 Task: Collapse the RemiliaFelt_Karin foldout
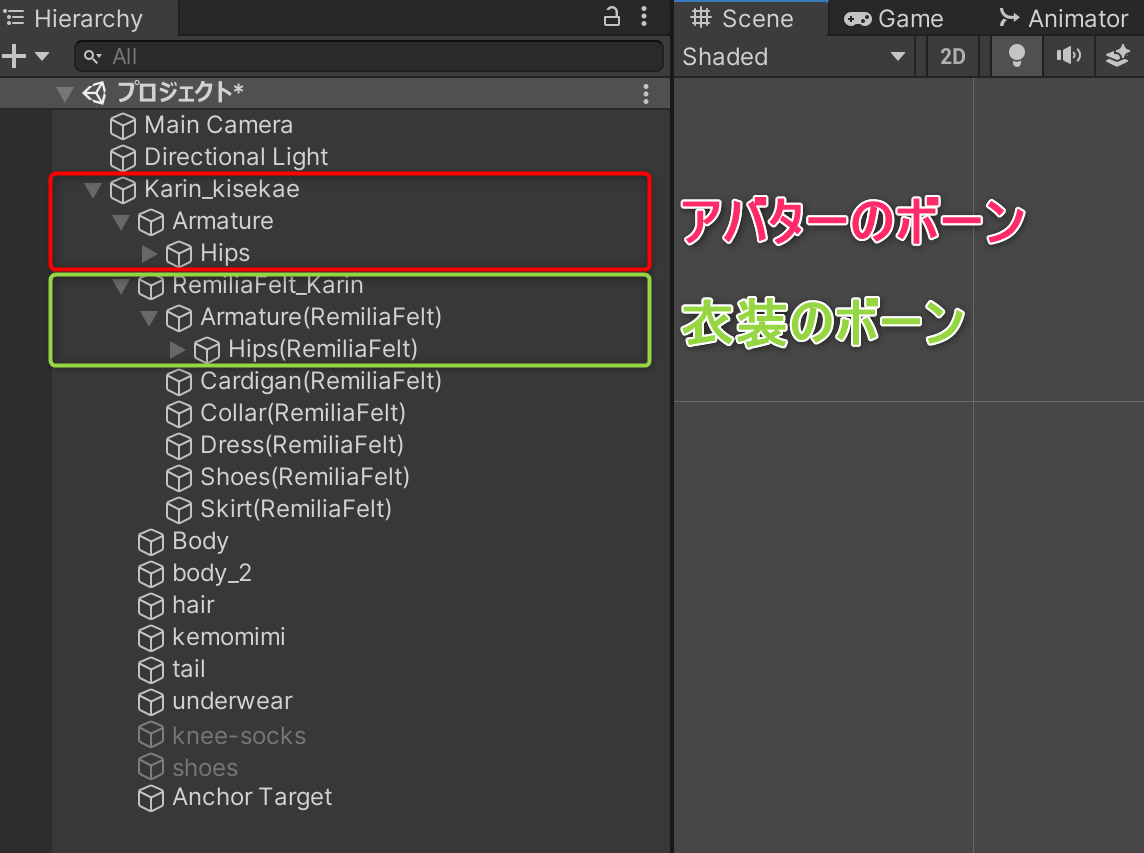(121, 286)
